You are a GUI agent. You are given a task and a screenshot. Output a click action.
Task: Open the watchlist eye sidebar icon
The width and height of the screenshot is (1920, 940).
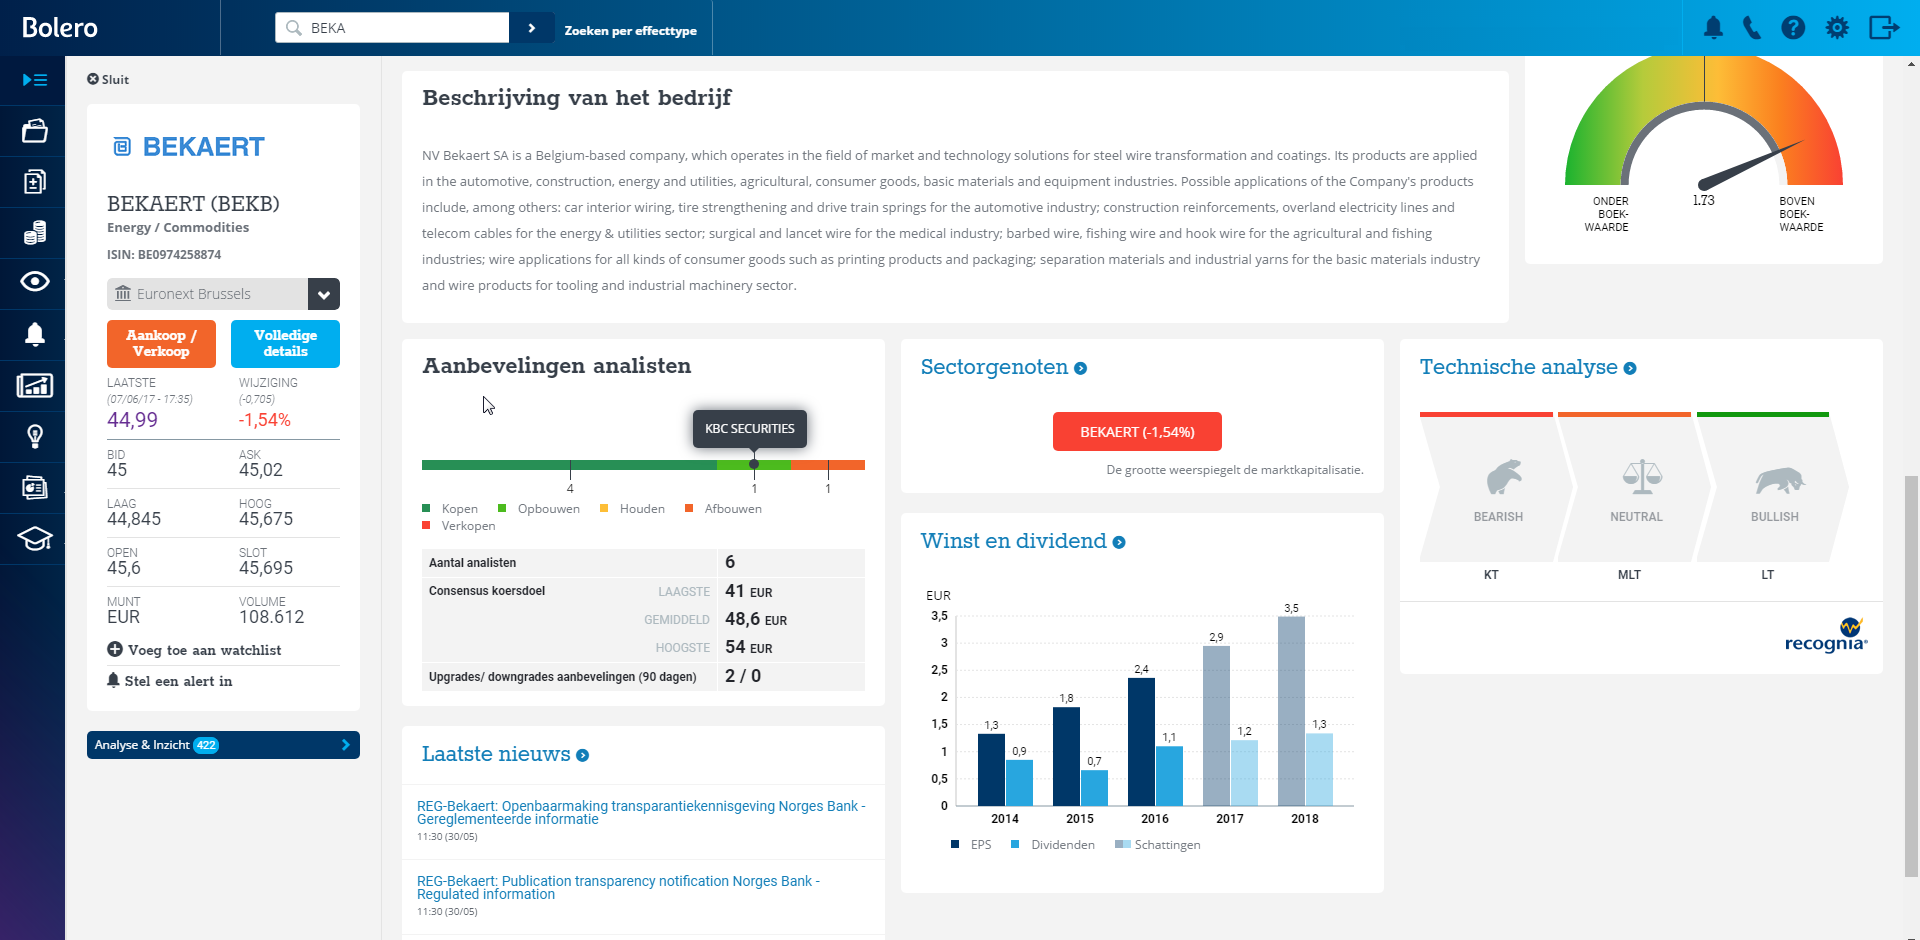point(34,282)
